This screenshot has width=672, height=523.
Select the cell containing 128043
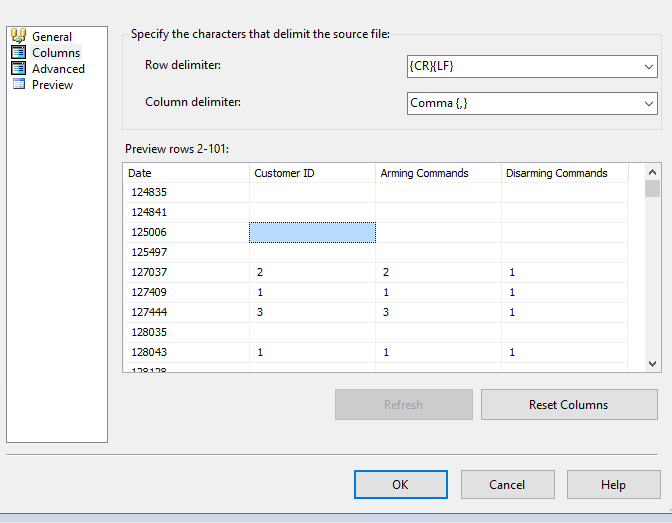click(x=186, y=352)
